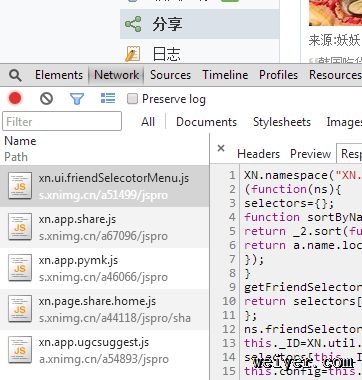Image resolution: width=362 pixels, height=380 pixels.
Task: Open the Resources tab
Action: (335, 75)
